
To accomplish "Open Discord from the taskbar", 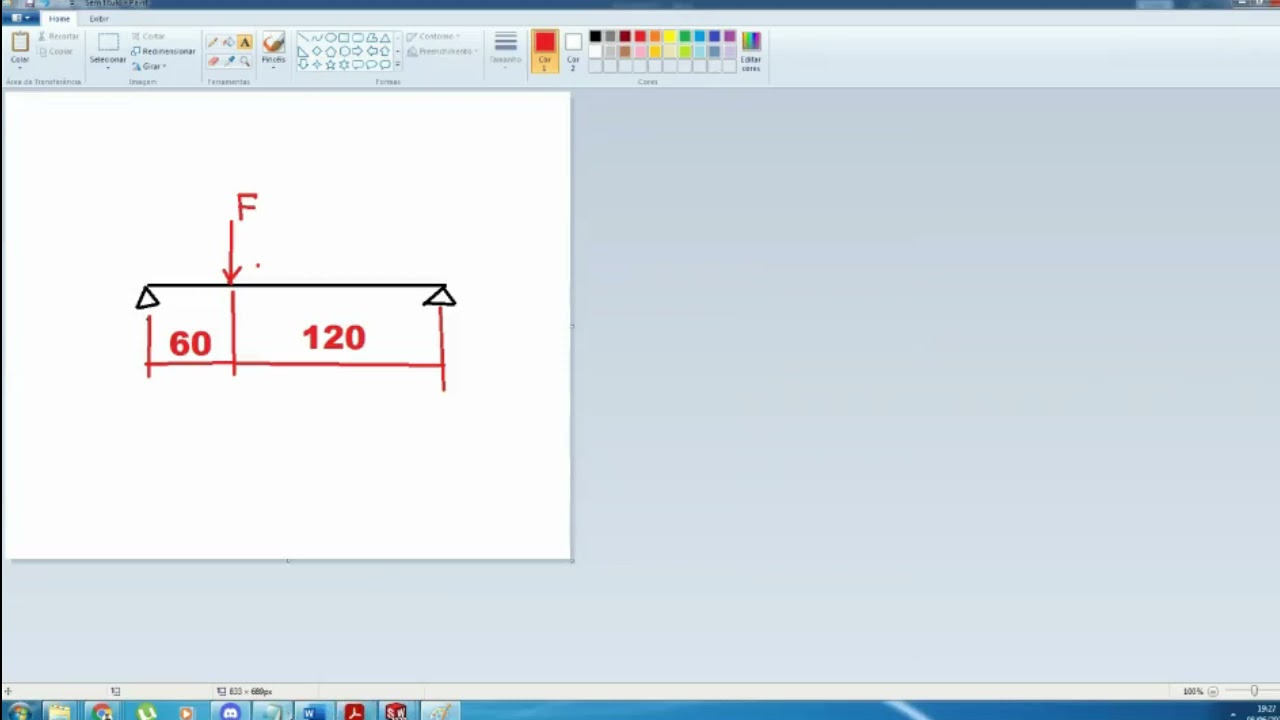I will point(230,712).
